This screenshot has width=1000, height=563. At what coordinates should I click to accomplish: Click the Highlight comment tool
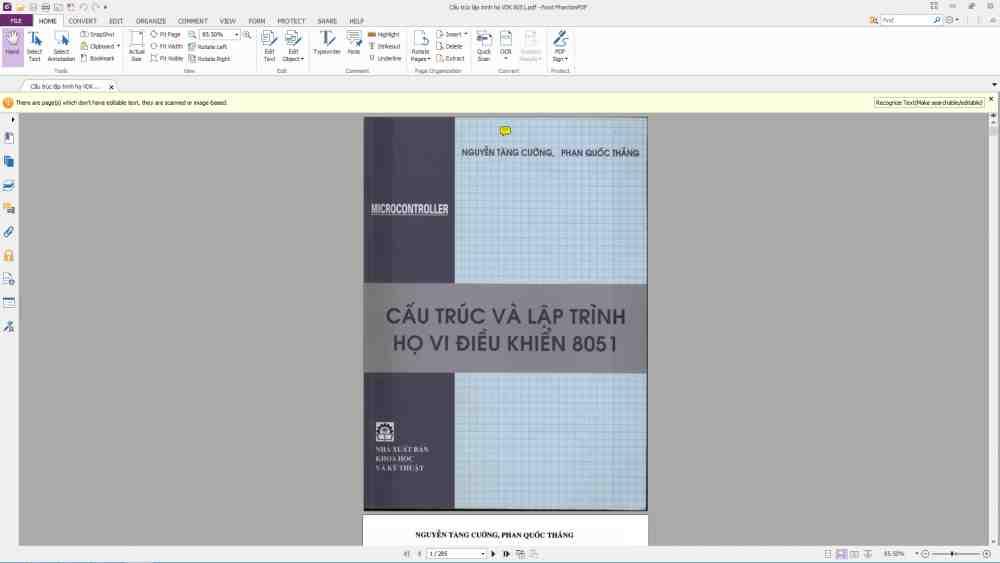coord(384,34)
